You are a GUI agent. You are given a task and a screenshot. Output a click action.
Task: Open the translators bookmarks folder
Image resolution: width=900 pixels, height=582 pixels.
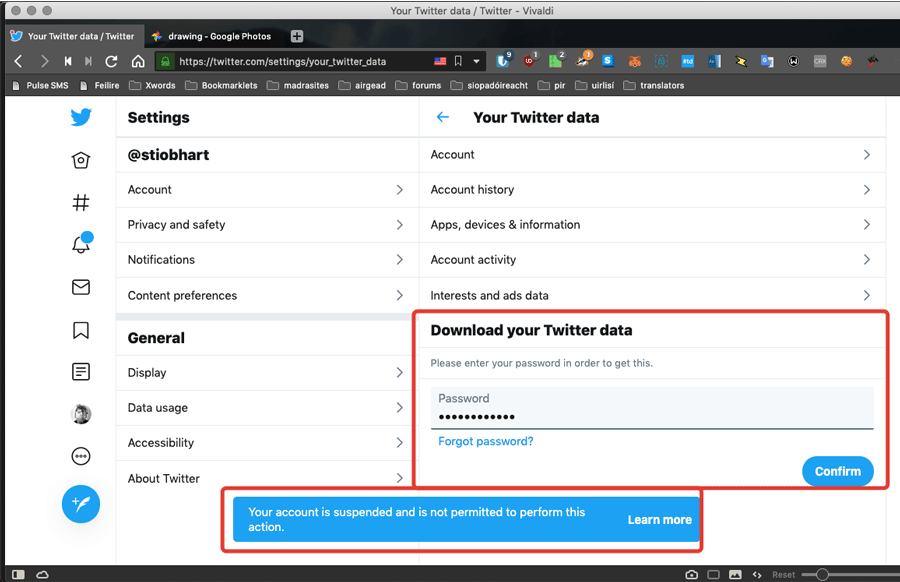[654, 86]
